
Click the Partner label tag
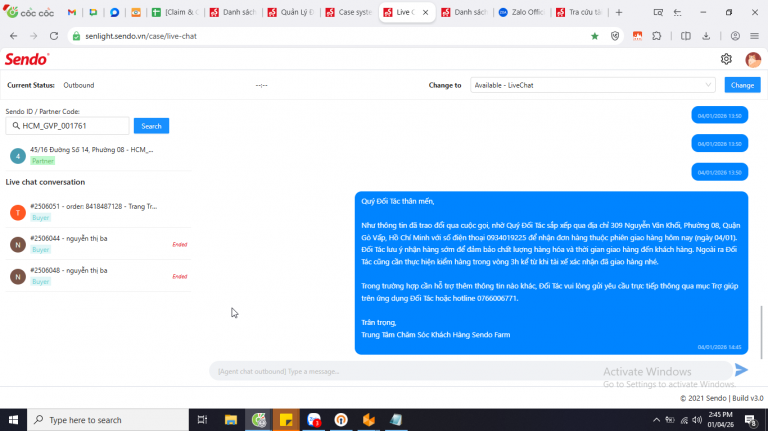coord(43,161)
